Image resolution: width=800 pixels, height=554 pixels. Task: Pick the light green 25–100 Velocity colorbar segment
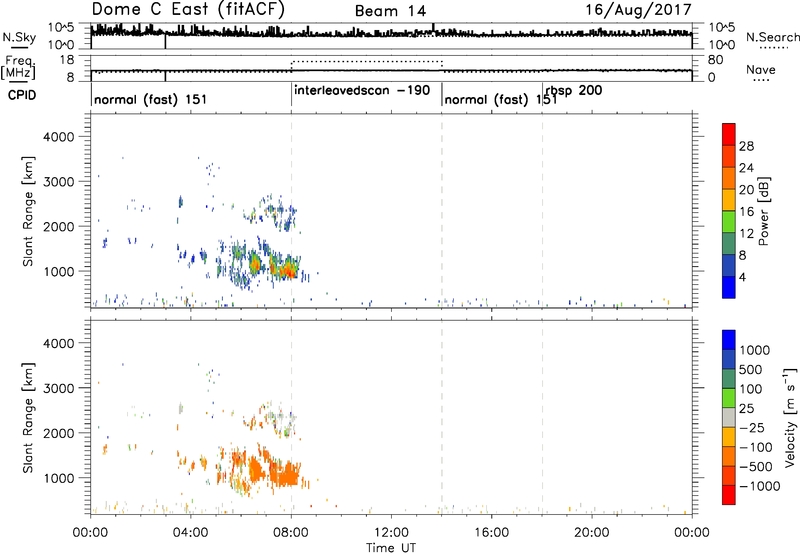pyautogui.click(x=729, y=398)
